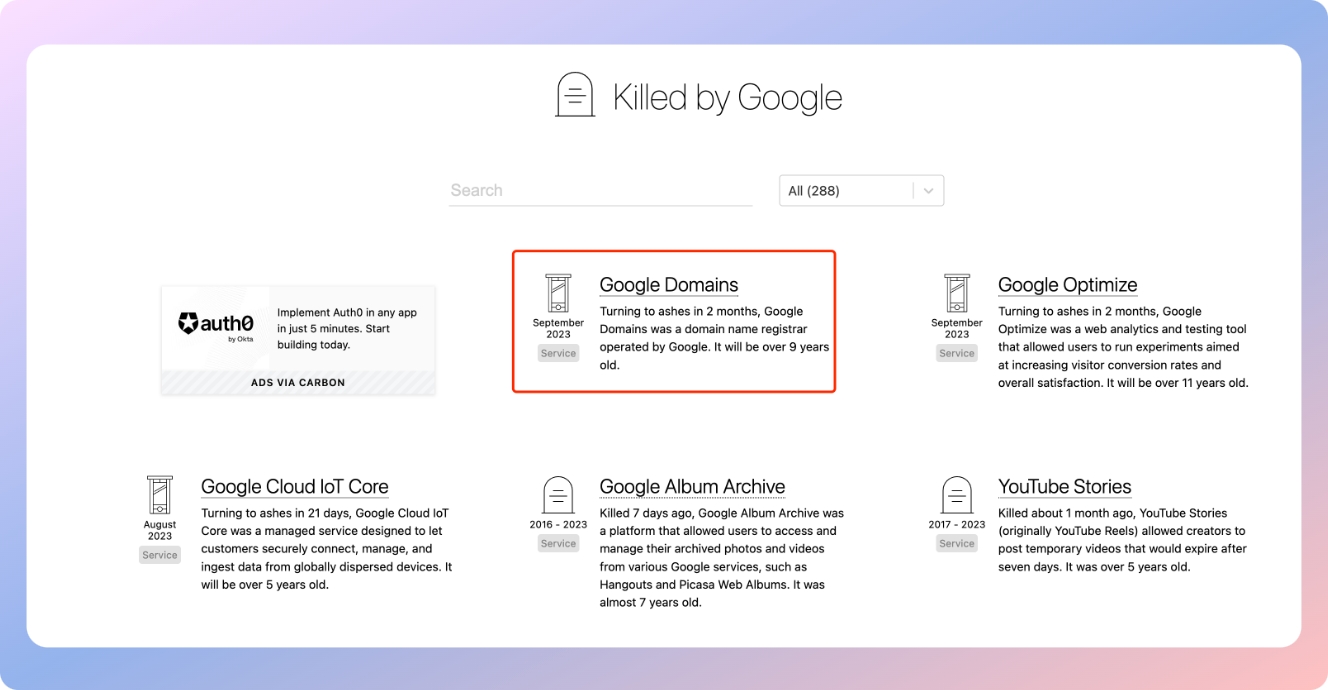The width and height of the screenshot is (1328, 690).
Task: Open the All (288) filter dropdown
Action: coord(845,190)
